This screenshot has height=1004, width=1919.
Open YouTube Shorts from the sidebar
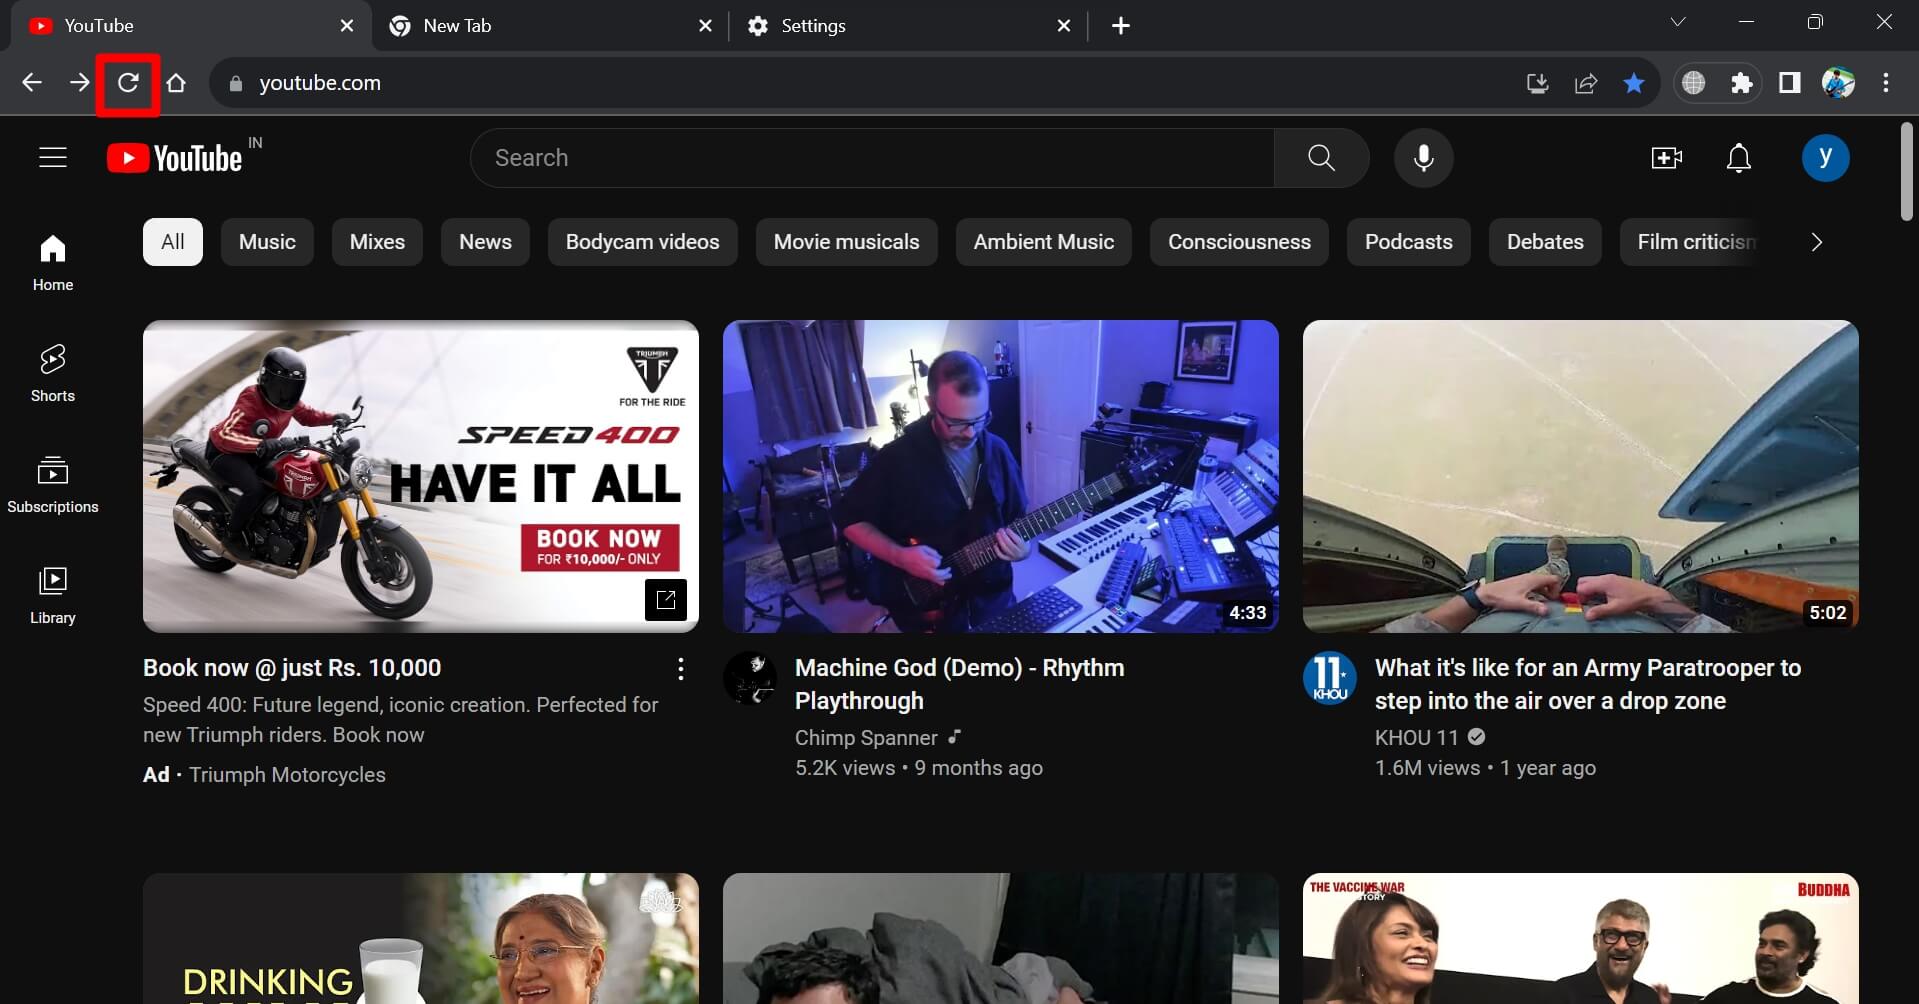tap(52, 371)
